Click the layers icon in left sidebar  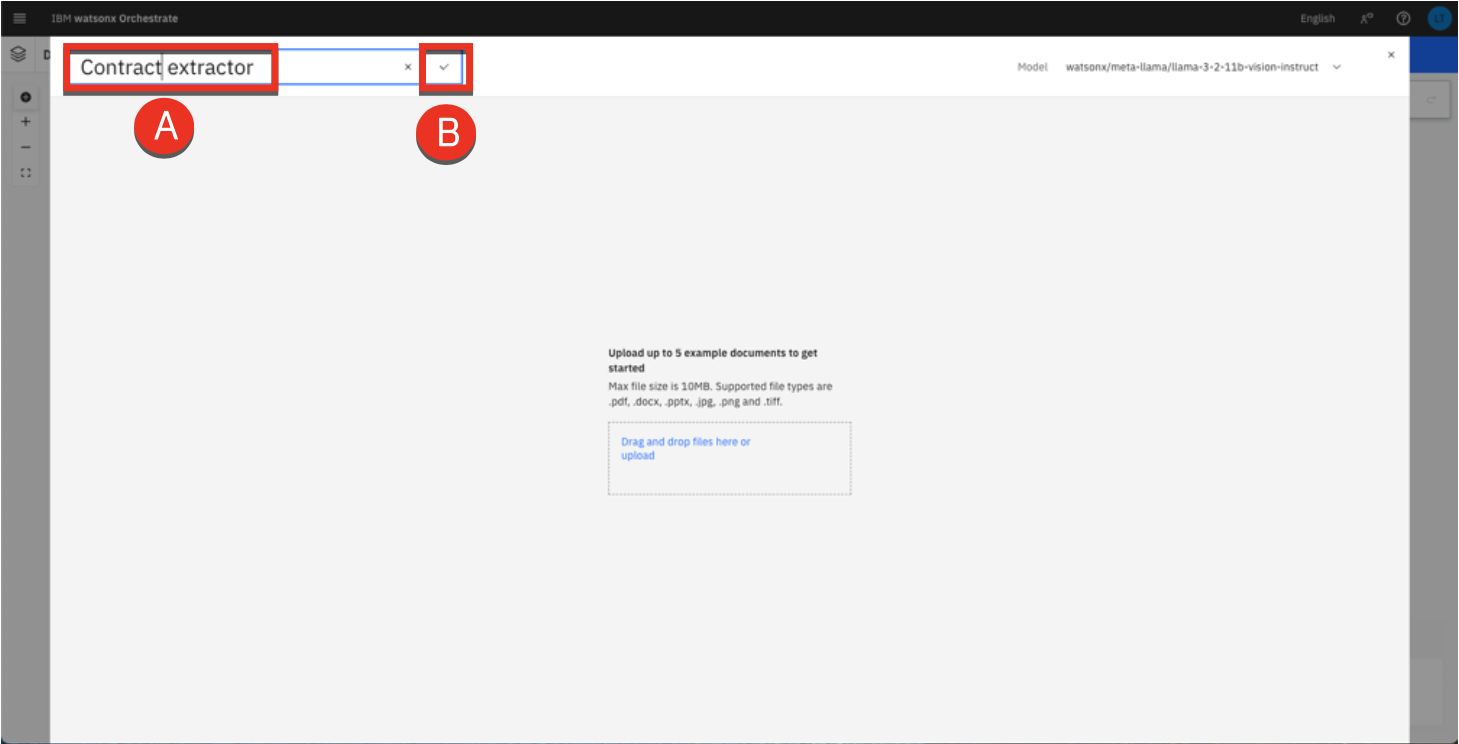(18, 54)
